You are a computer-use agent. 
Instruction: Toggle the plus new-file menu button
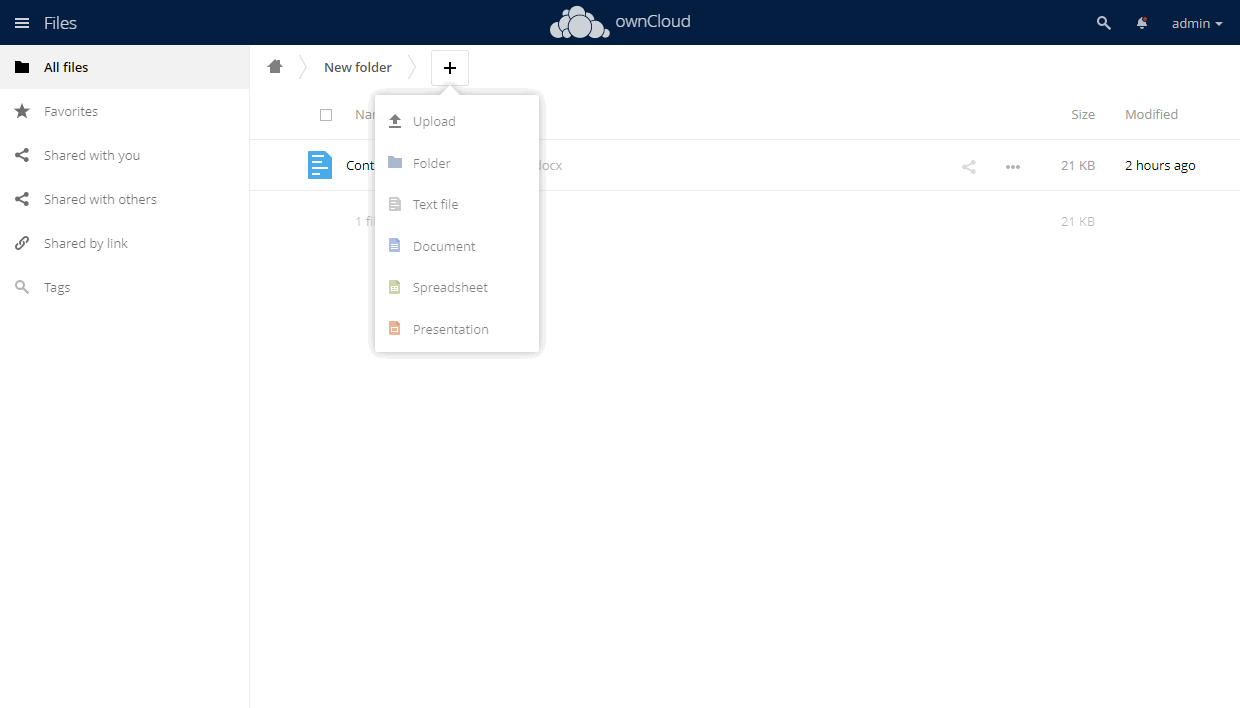(x=450, y=68)
